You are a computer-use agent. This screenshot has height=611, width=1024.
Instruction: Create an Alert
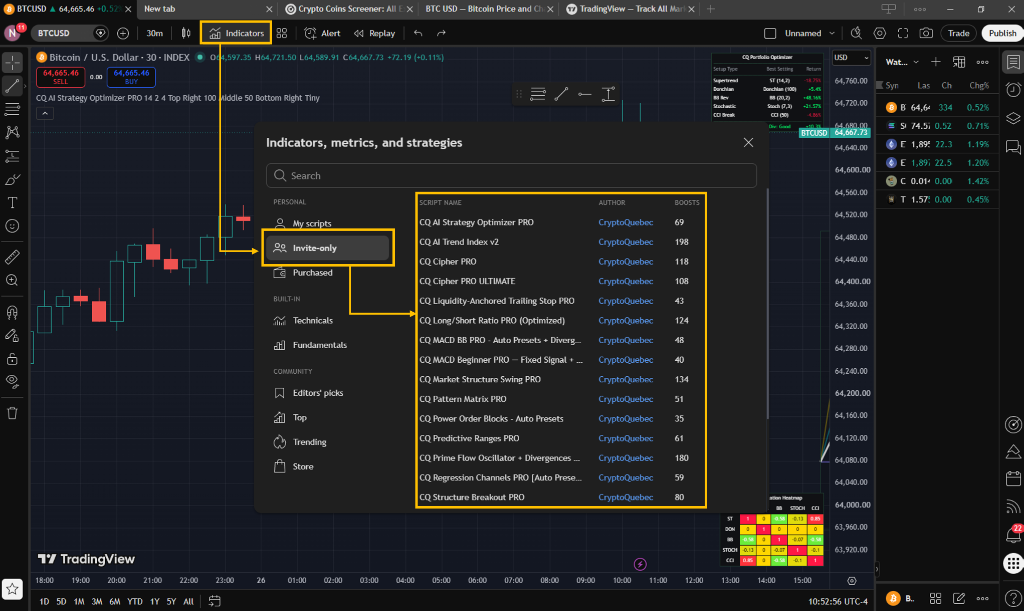click(323, 33)
